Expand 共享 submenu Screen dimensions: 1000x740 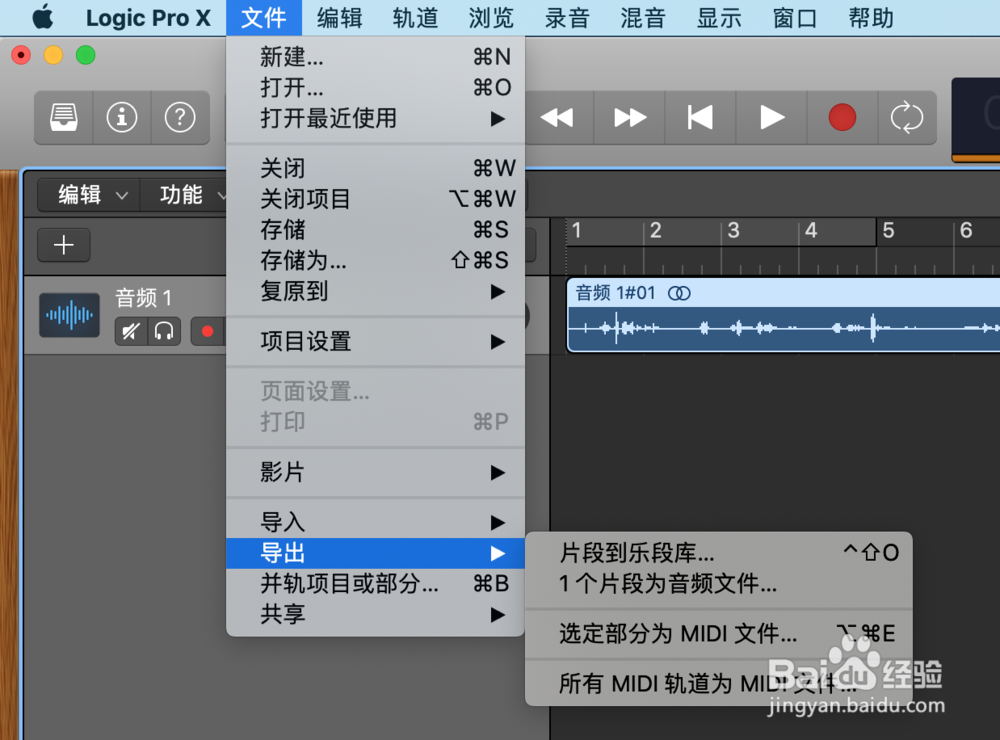[376, 614]
